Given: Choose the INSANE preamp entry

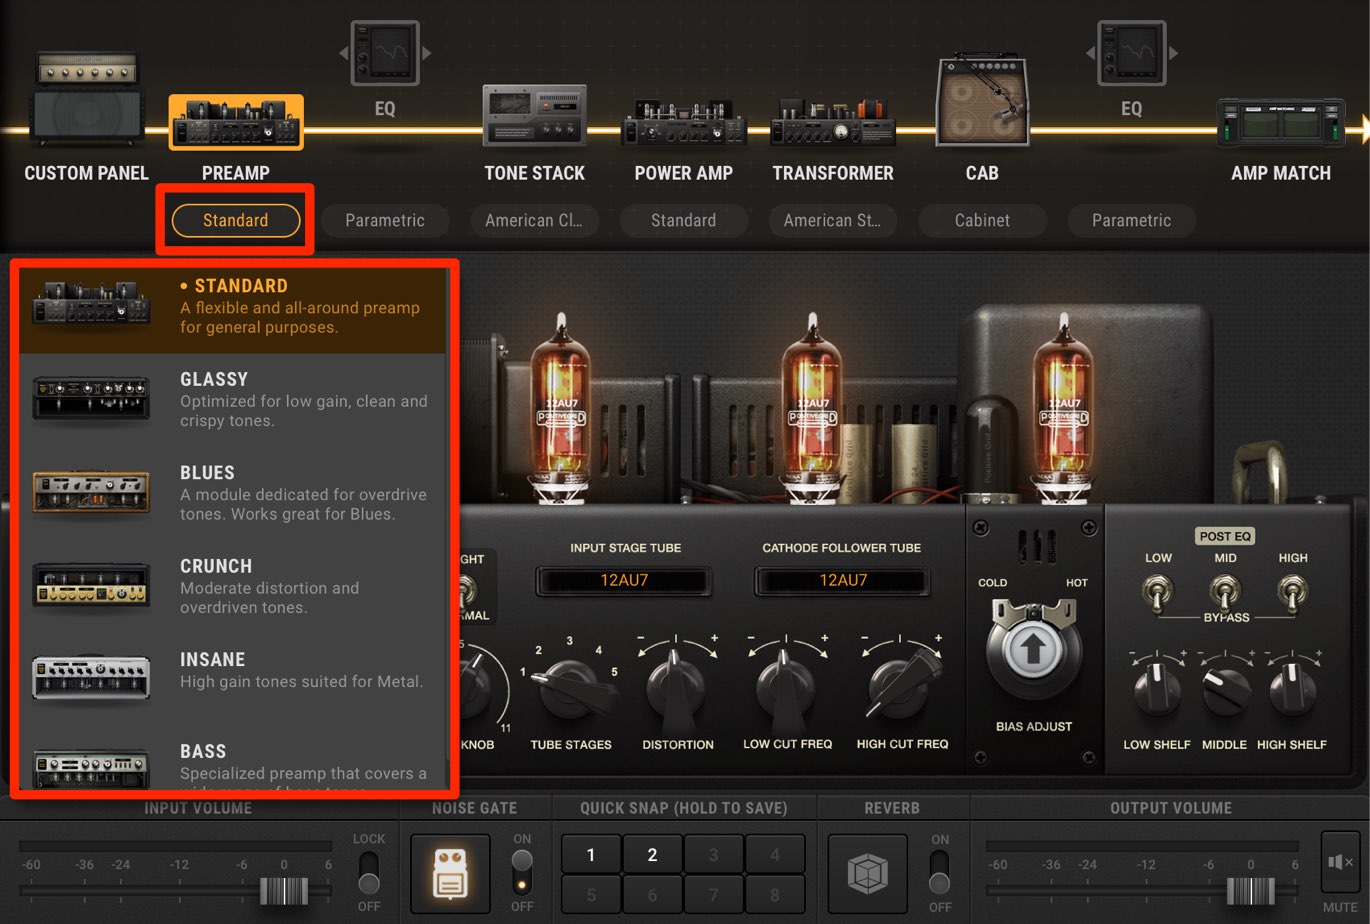Looking at the screenshot, I should (x=232, y=678).
